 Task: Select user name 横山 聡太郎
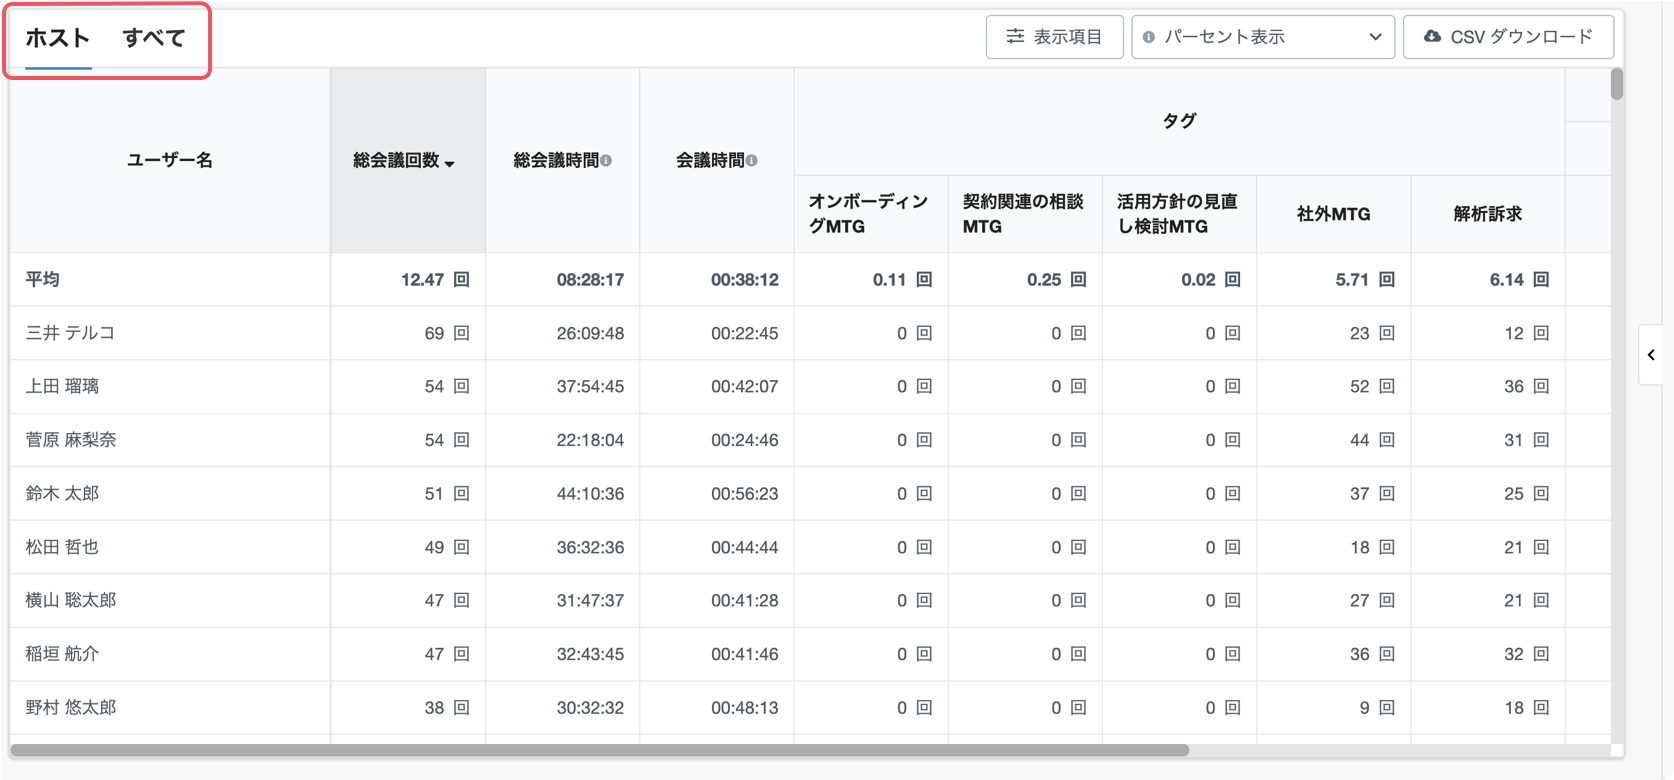click(x=71, y=600)
